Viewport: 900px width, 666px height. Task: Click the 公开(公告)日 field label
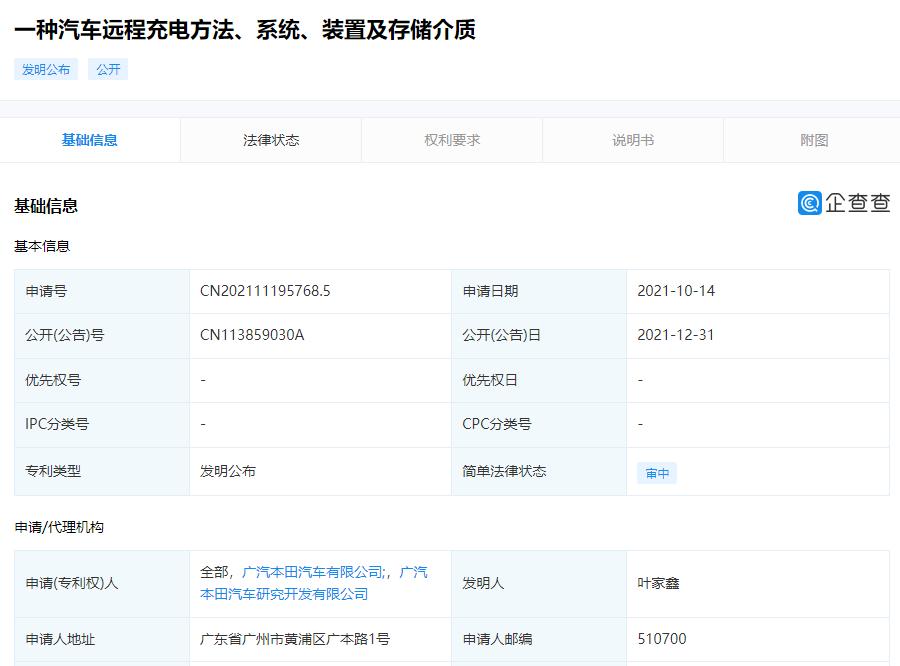click(x=502, y=335)
